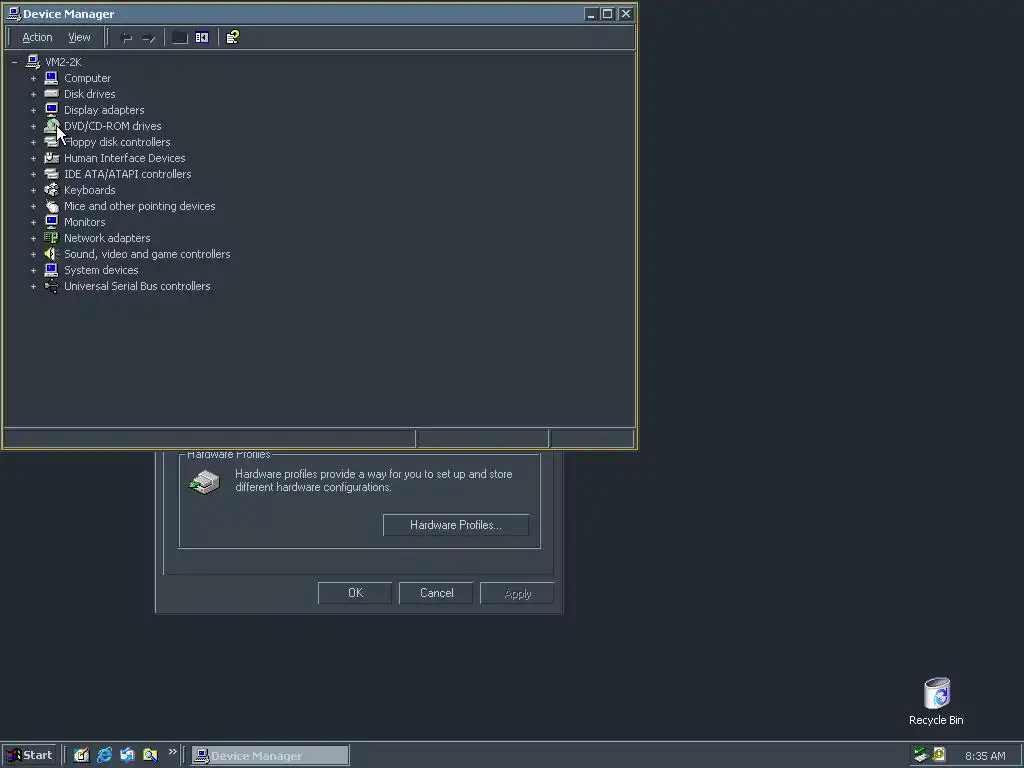Select the Keyboards icon
This screenshot has height=768, width=1024.
(52, 189)
